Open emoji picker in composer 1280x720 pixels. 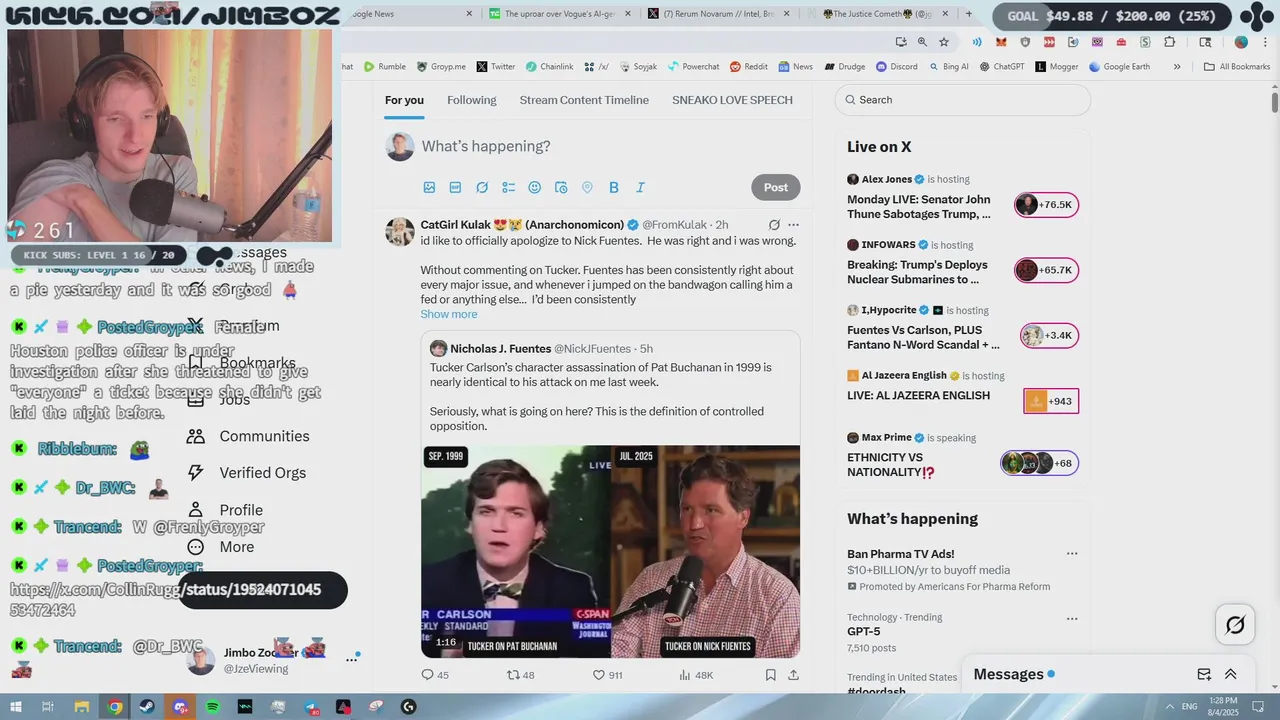(534, 187)
